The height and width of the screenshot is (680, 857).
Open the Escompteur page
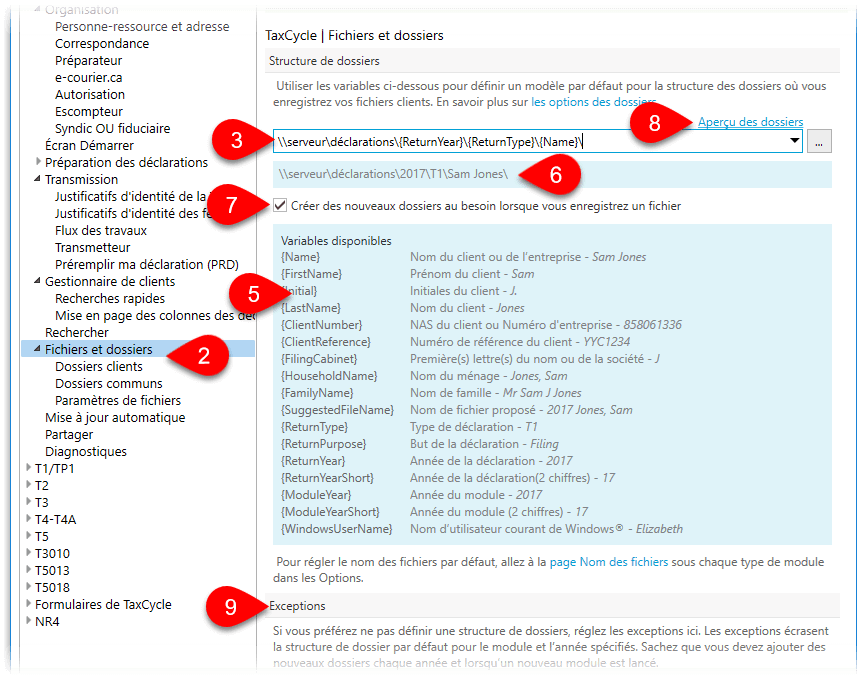click(89, 112)
